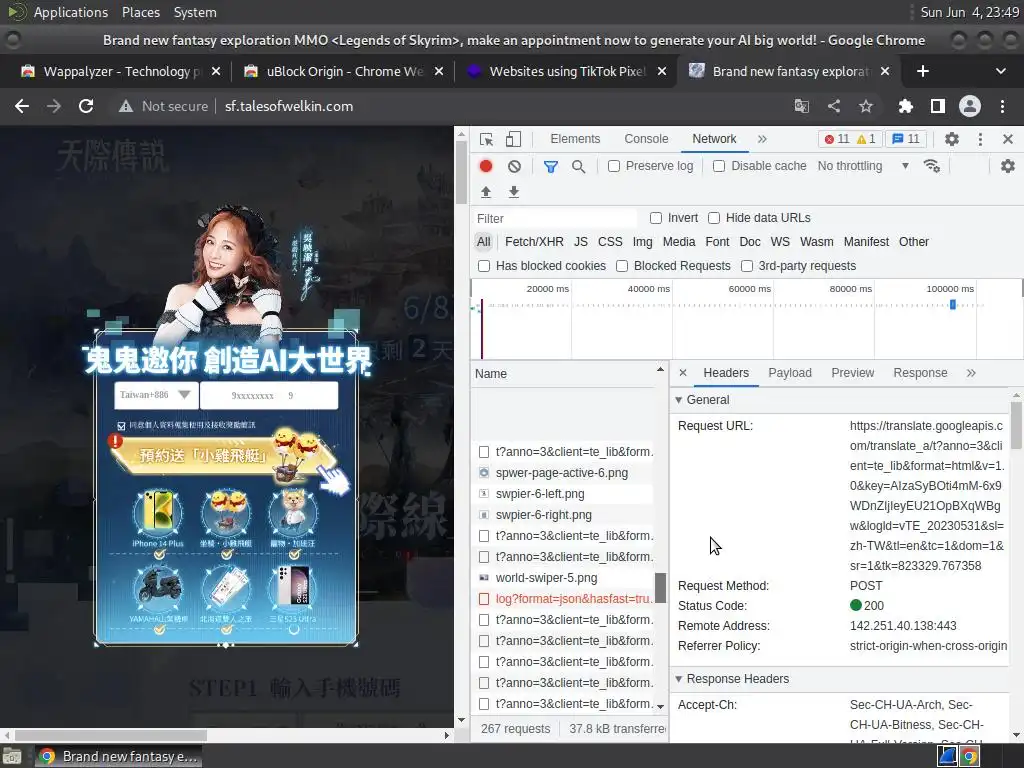Switch to the Console panel tab
The width and height of the screenshot is (1024, 768).
pos(646,139)
